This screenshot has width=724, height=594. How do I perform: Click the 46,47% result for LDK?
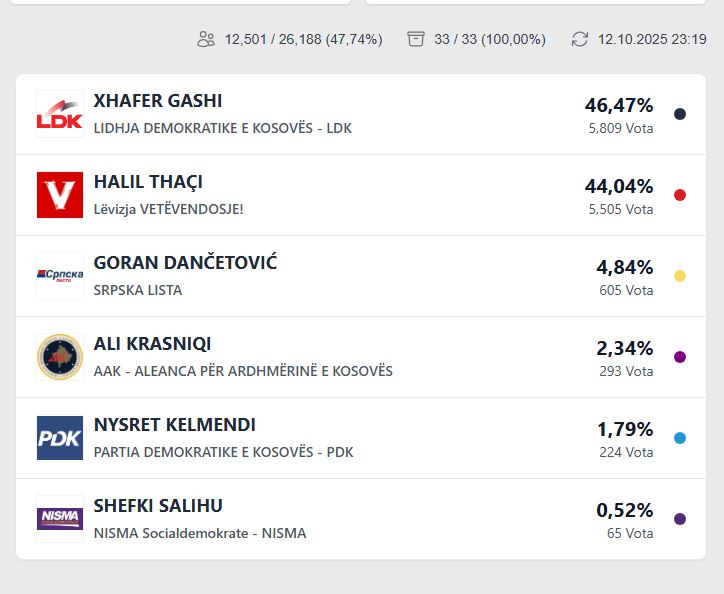pos(619,105)
